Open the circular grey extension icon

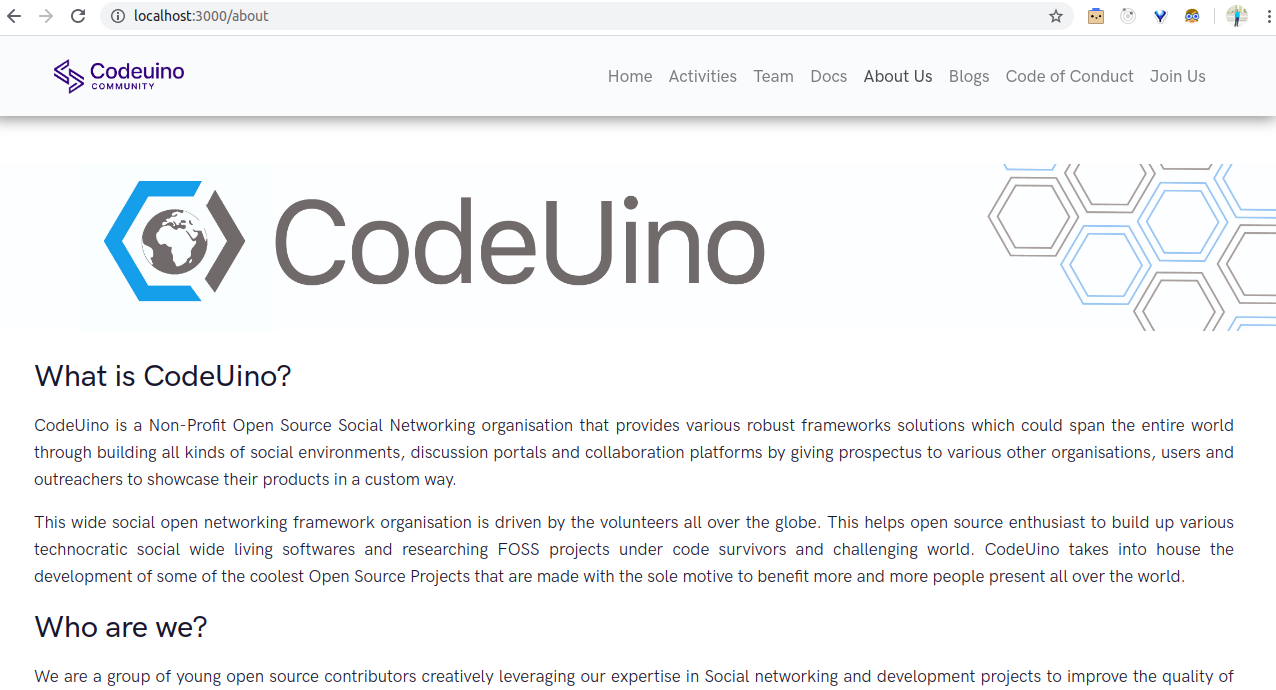pyautogui.click(x=1128, y=16)
